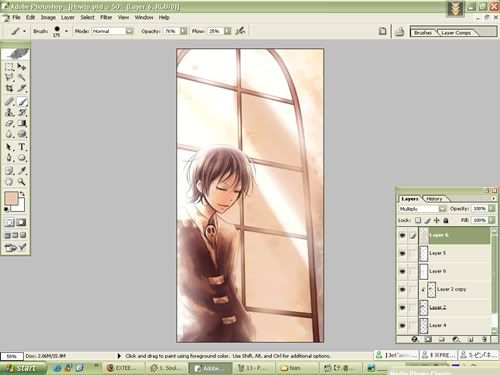The width and height of the screenshot is (500, 375).
Task: Reset to default foreground and background colors
Action: (x=6, y=209)
